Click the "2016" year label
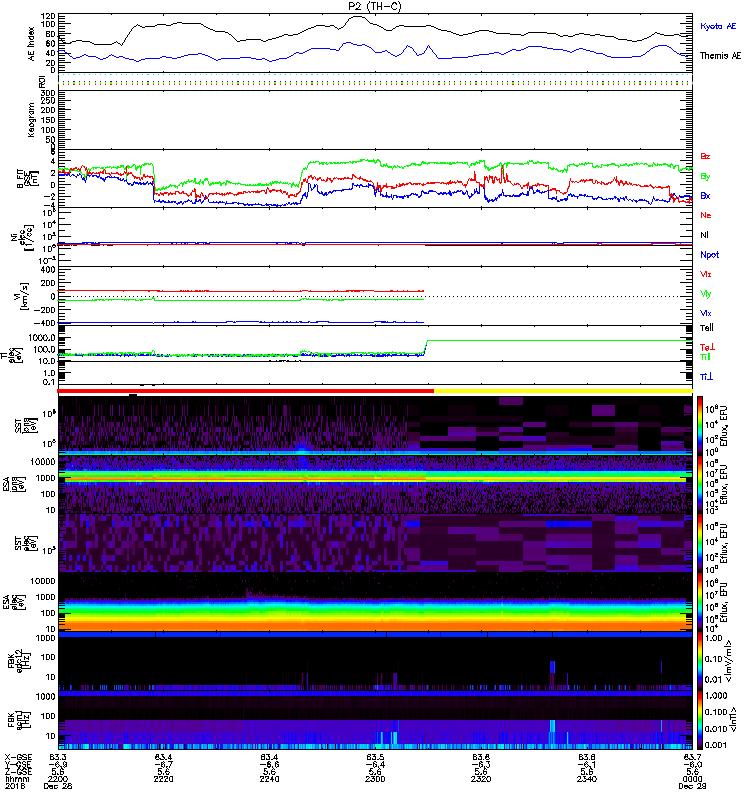 [x=15, y=786]
